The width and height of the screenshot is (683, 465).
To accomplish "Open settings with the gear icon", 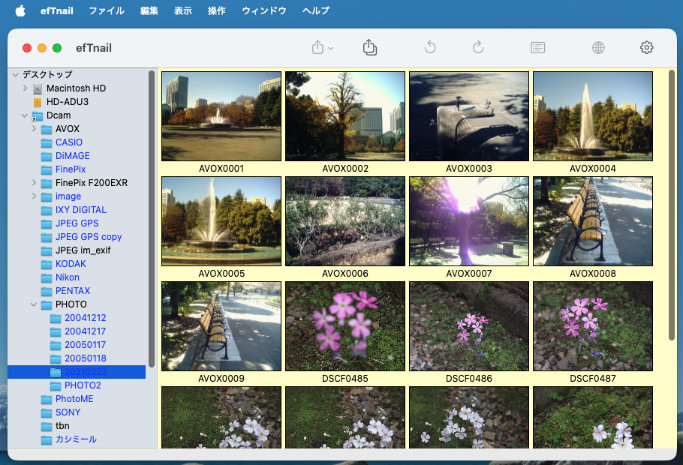I will [x=647, y=47].
